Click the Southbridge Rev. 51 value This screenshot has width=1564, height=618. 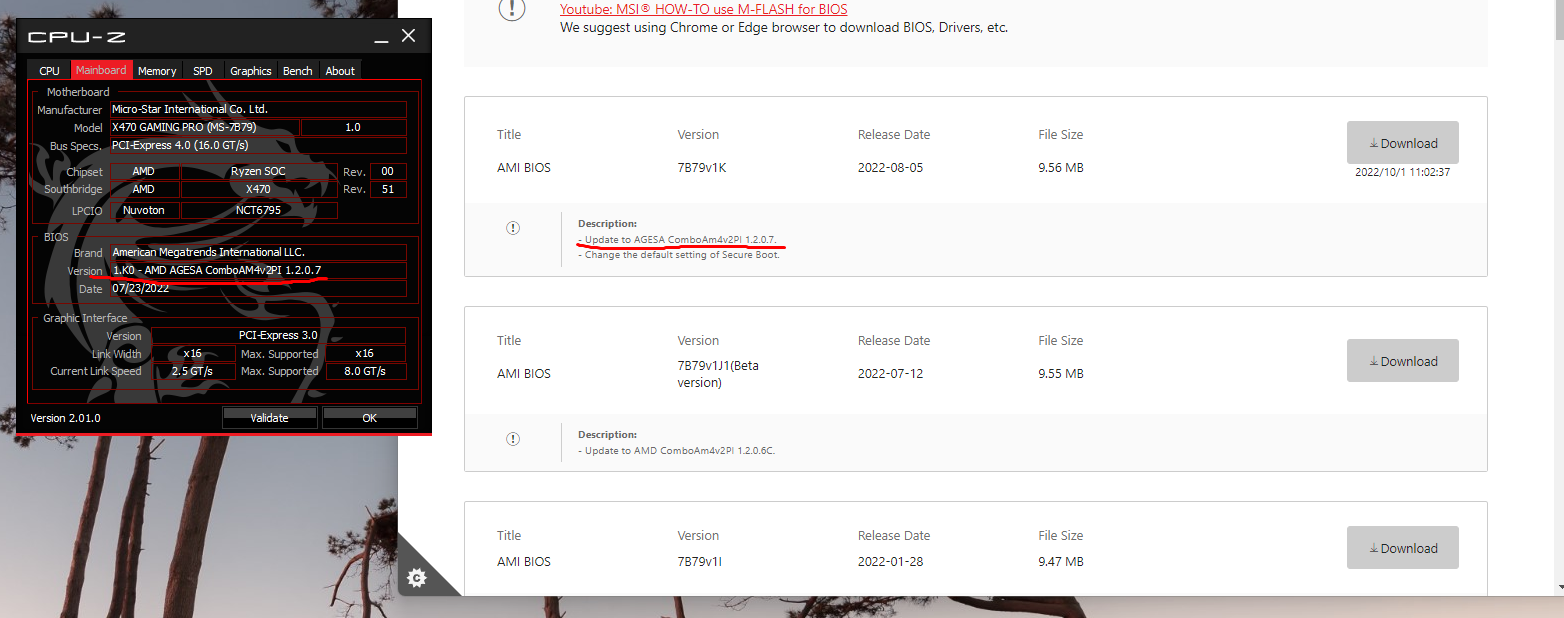[388, 189]
